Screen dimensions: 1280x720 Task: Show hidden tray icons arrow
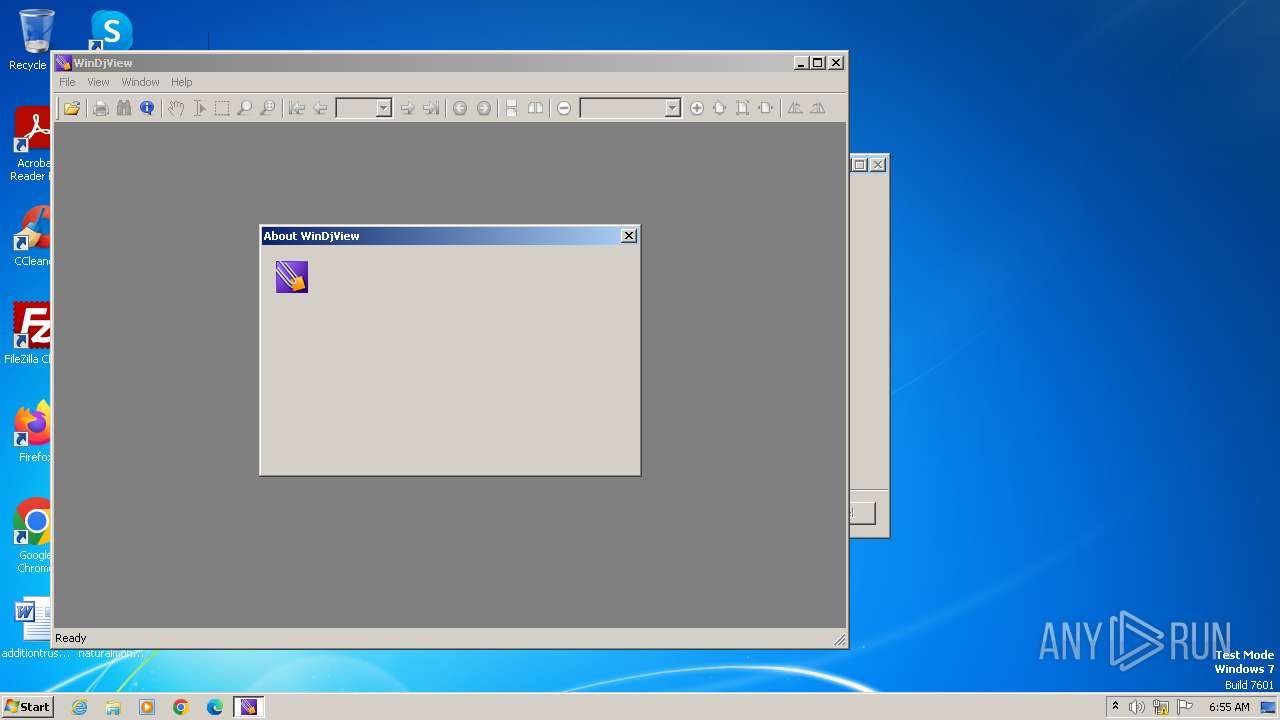[x=1115, y=707]
